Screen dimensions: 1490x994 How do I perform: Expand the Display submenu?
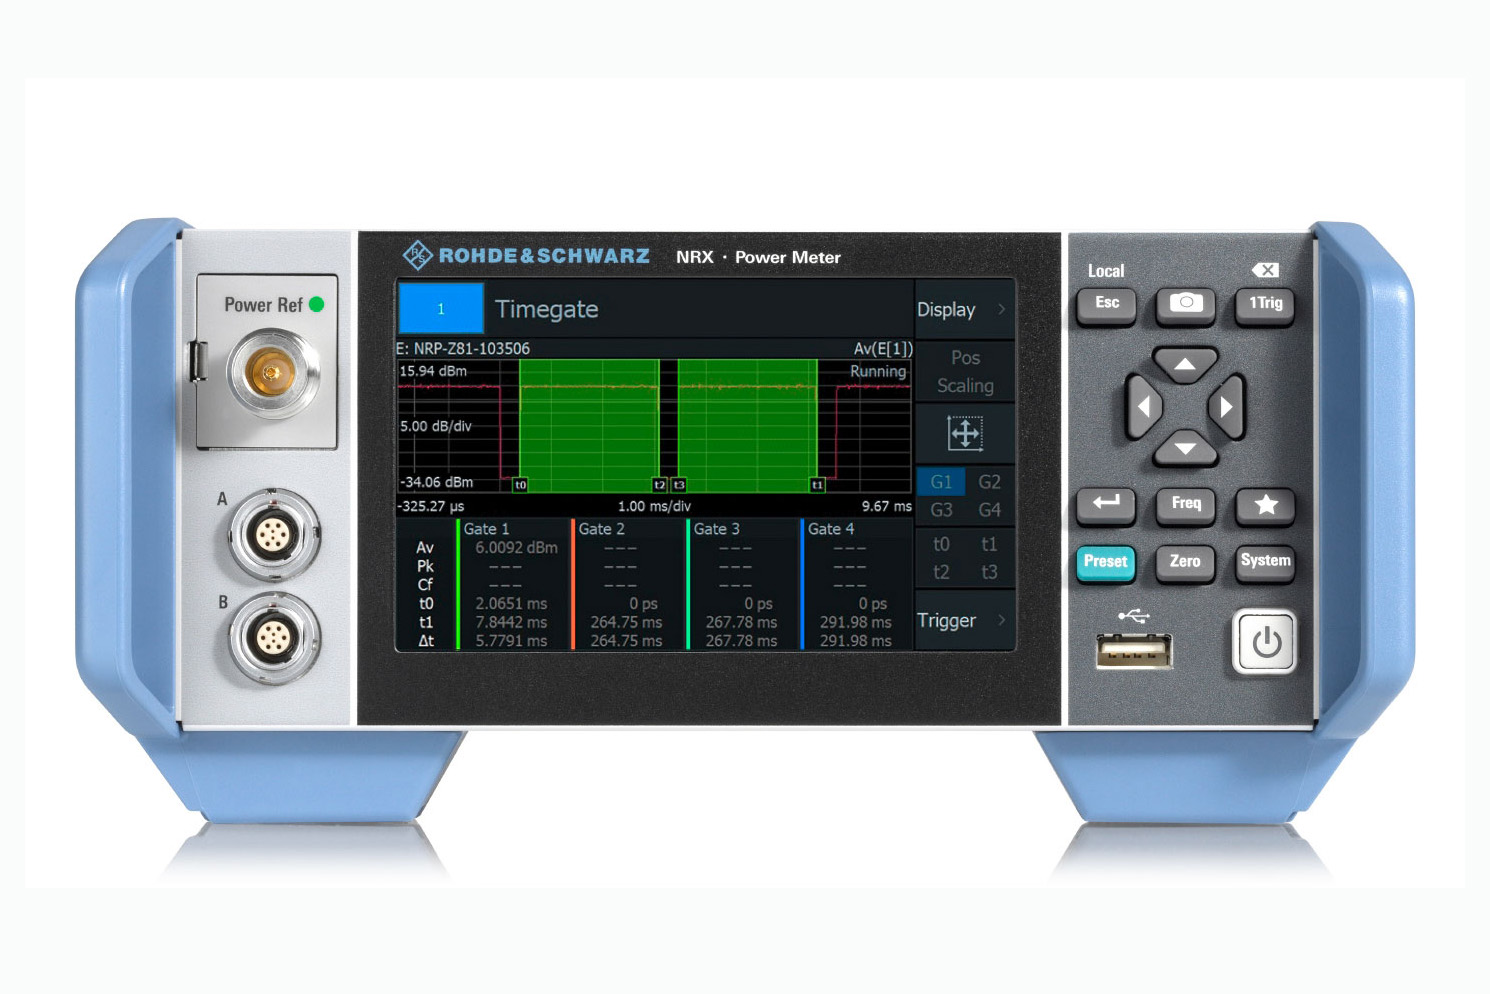(x=964, y=310)
